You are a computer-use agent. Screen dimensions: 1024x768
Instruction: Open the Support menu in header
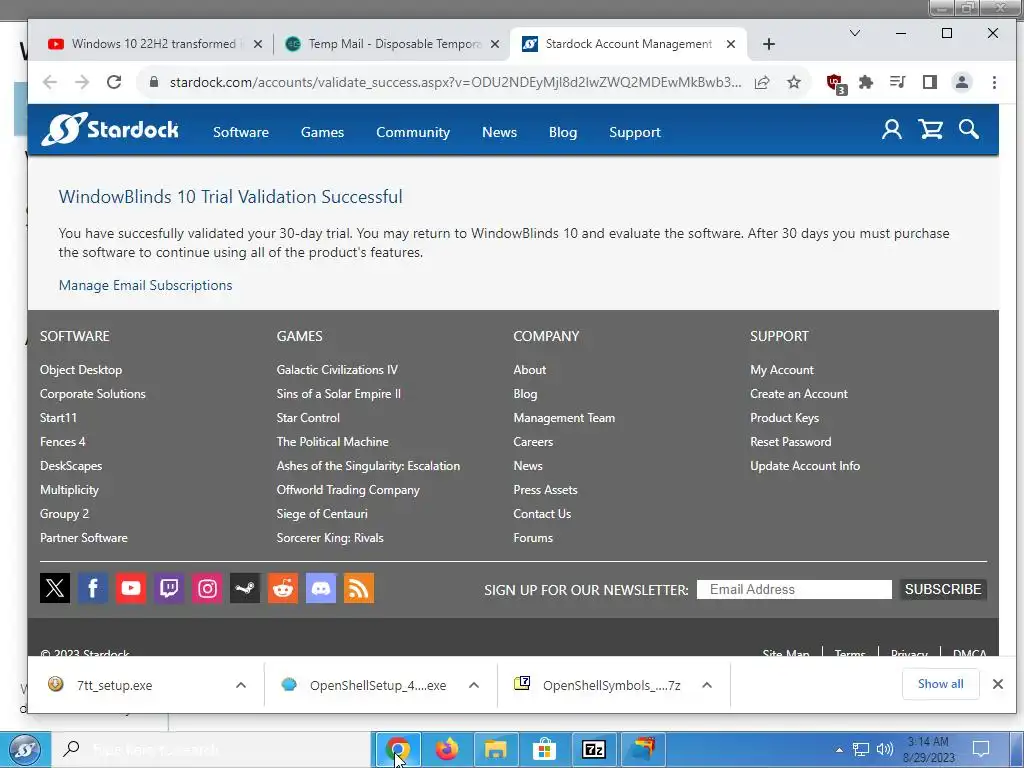(635, 132)
